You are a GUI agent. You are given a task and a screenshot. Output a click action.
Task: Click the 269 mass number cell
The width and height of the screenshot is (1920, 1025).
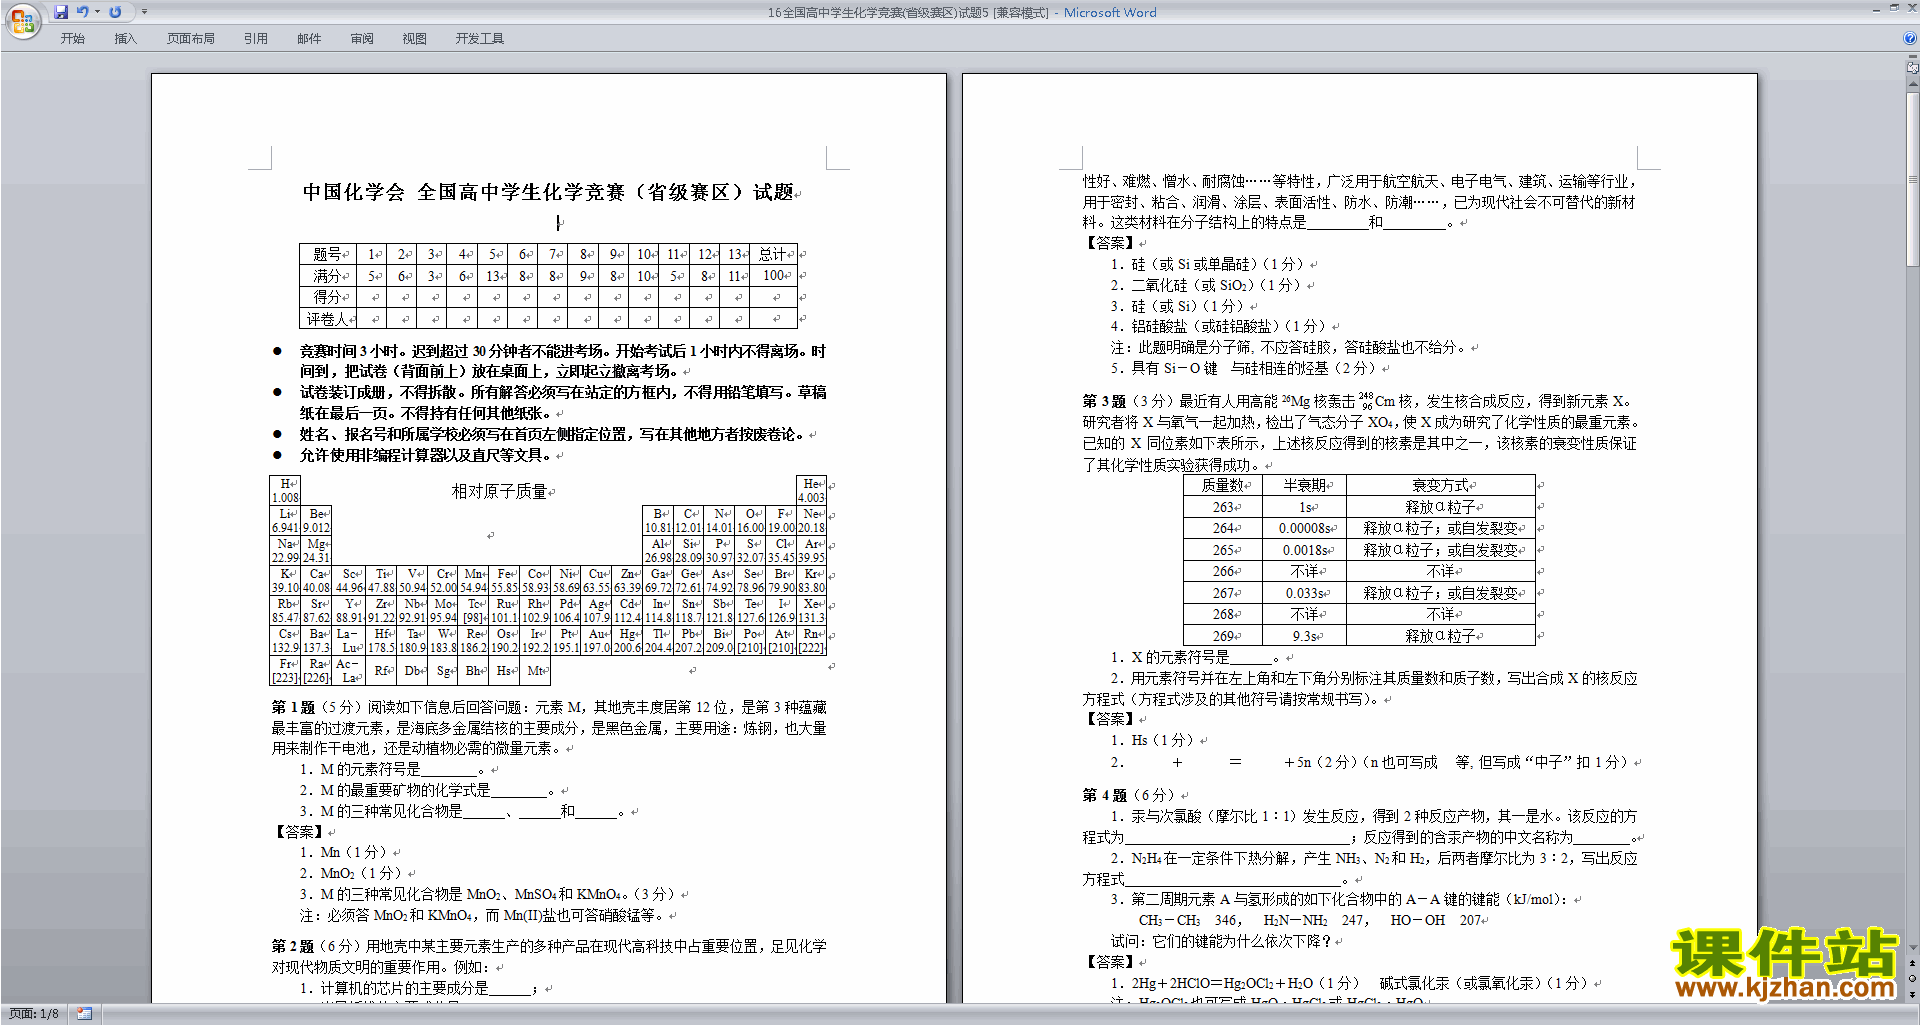(1222, 636)
